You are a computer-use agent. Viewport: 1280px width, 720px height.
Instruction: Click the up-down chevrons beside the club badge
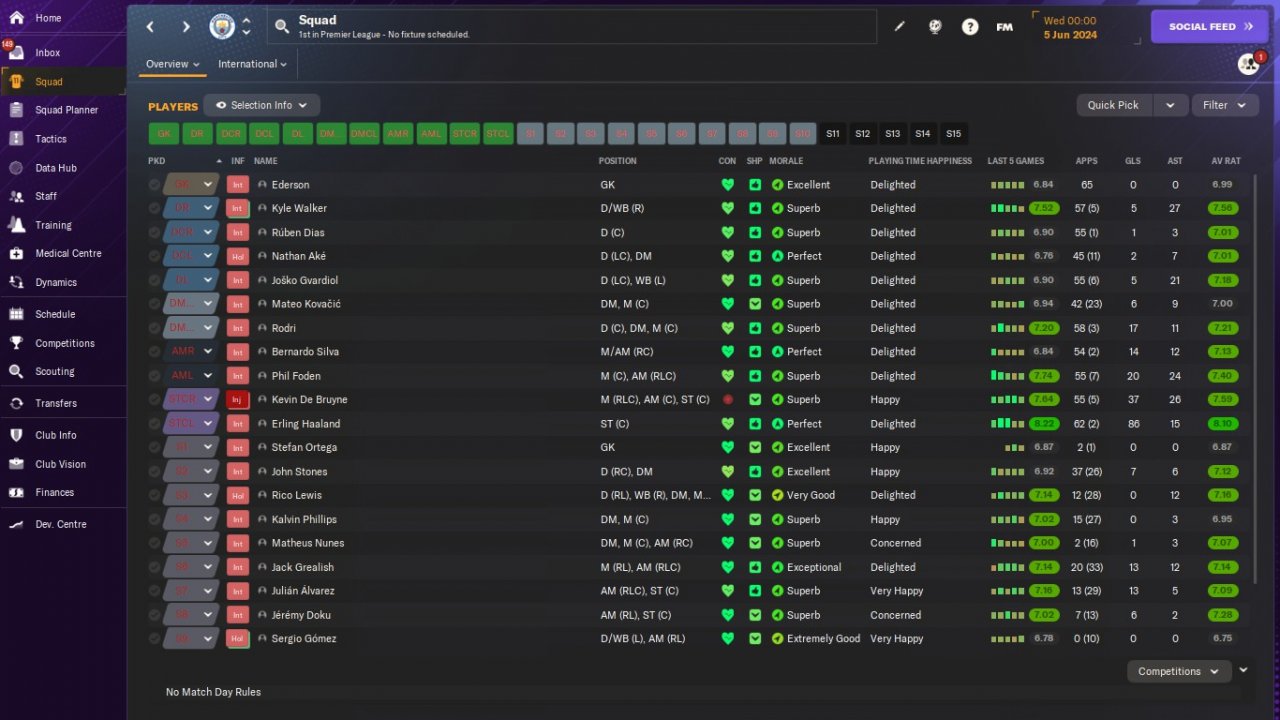pos(246,27)
